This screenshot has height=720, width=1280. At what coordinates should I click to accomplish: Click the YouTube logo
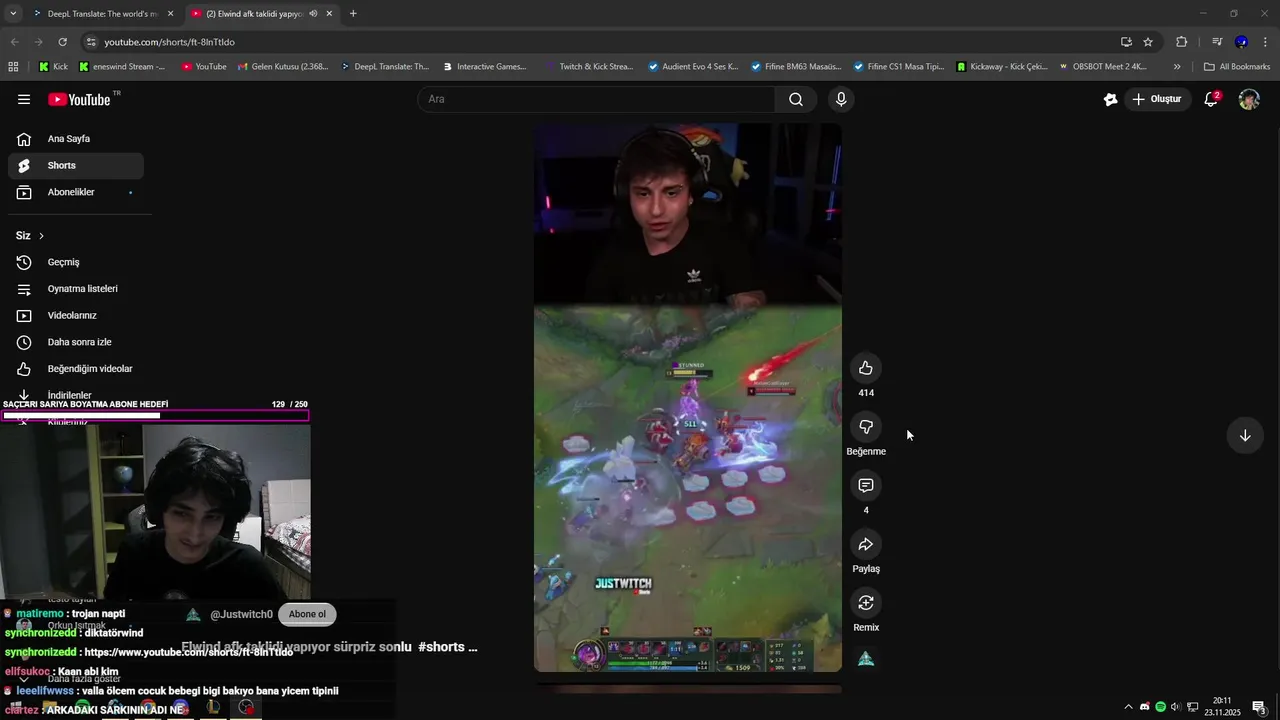point(80,99)
